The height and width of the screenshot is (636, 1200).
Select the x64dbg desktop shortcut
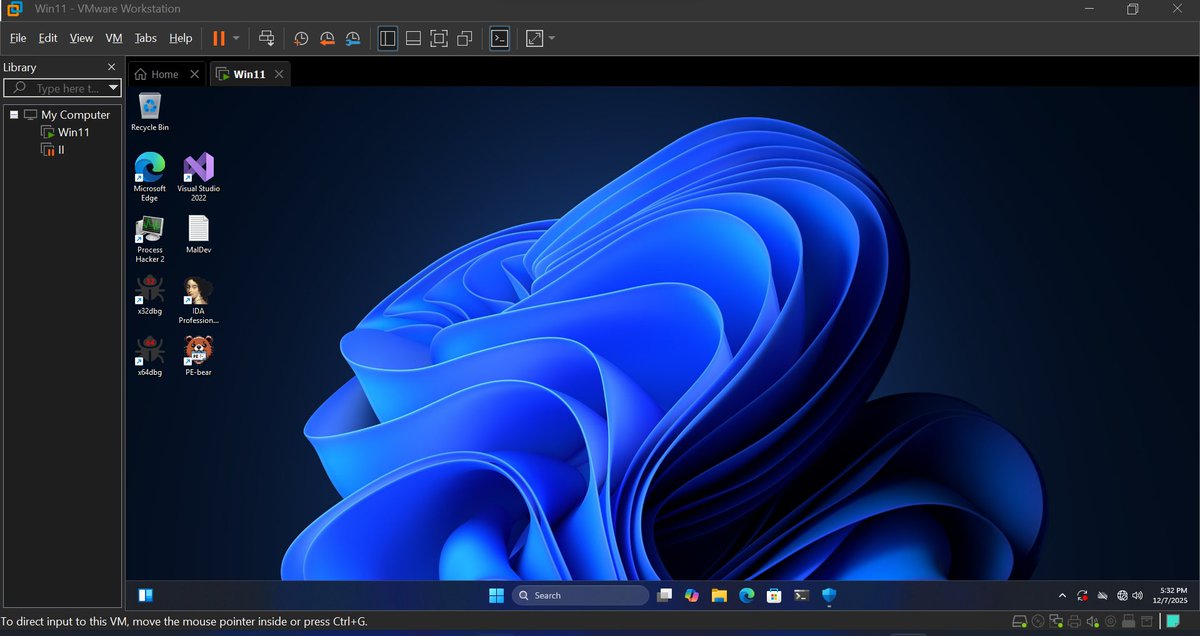pos(149,356)
